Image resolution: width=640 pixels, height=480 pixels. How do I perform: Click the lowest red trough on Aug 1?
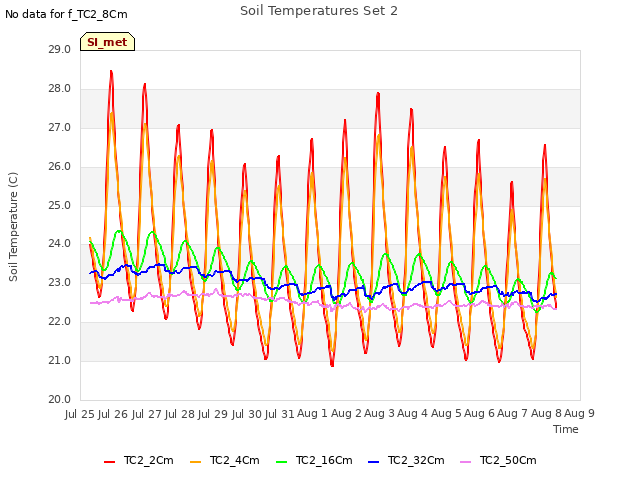tap(332, 365)
